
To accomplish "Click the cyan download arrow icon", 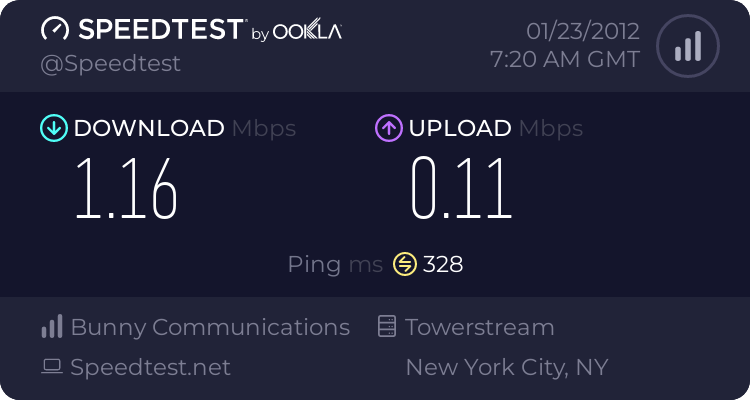I will (x=53, y=128).
